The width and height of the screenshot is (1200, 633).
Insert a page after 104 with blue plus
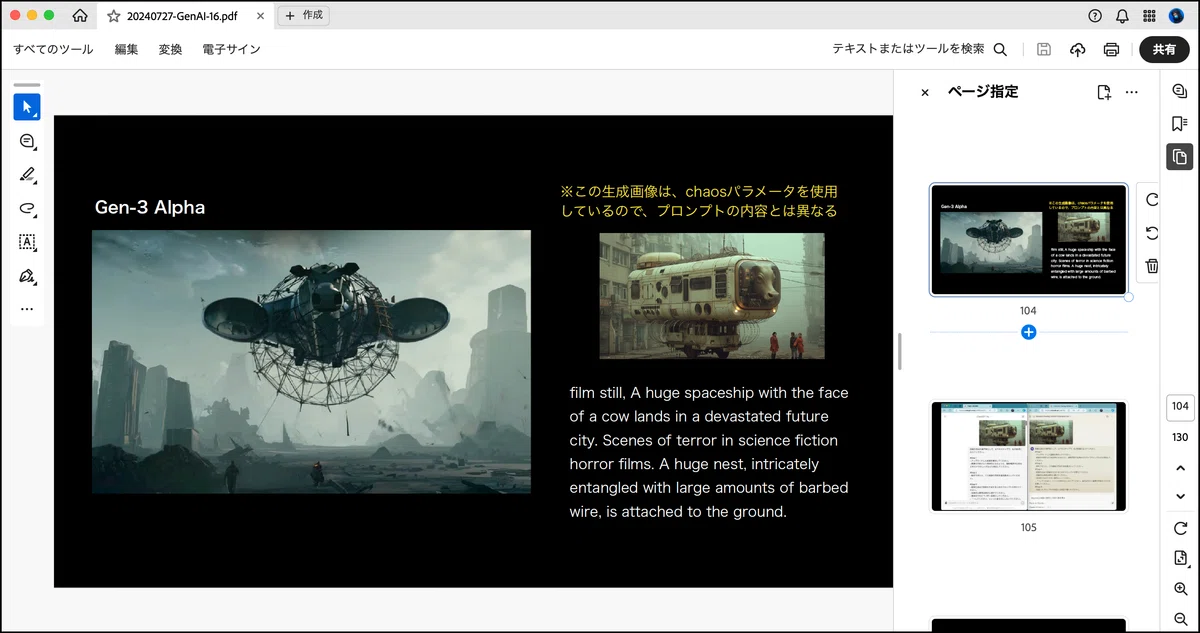[1029, 332]
